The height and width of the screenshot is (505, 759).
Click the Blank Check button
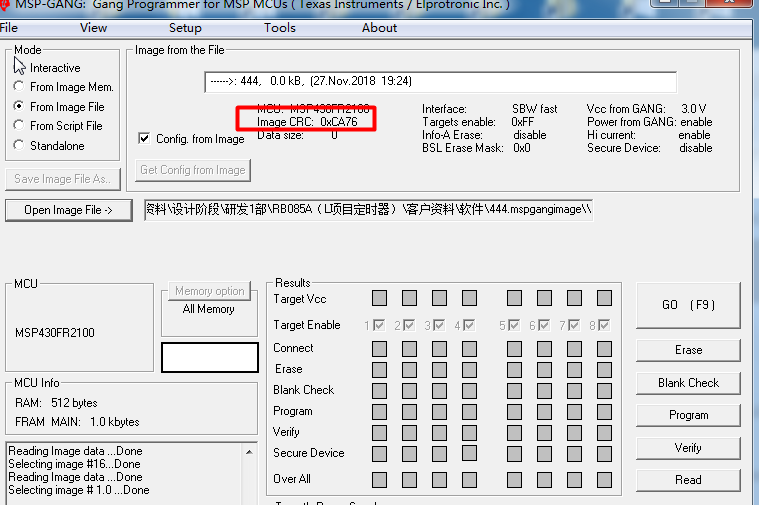pyautogui.click(x=688, y=383)
